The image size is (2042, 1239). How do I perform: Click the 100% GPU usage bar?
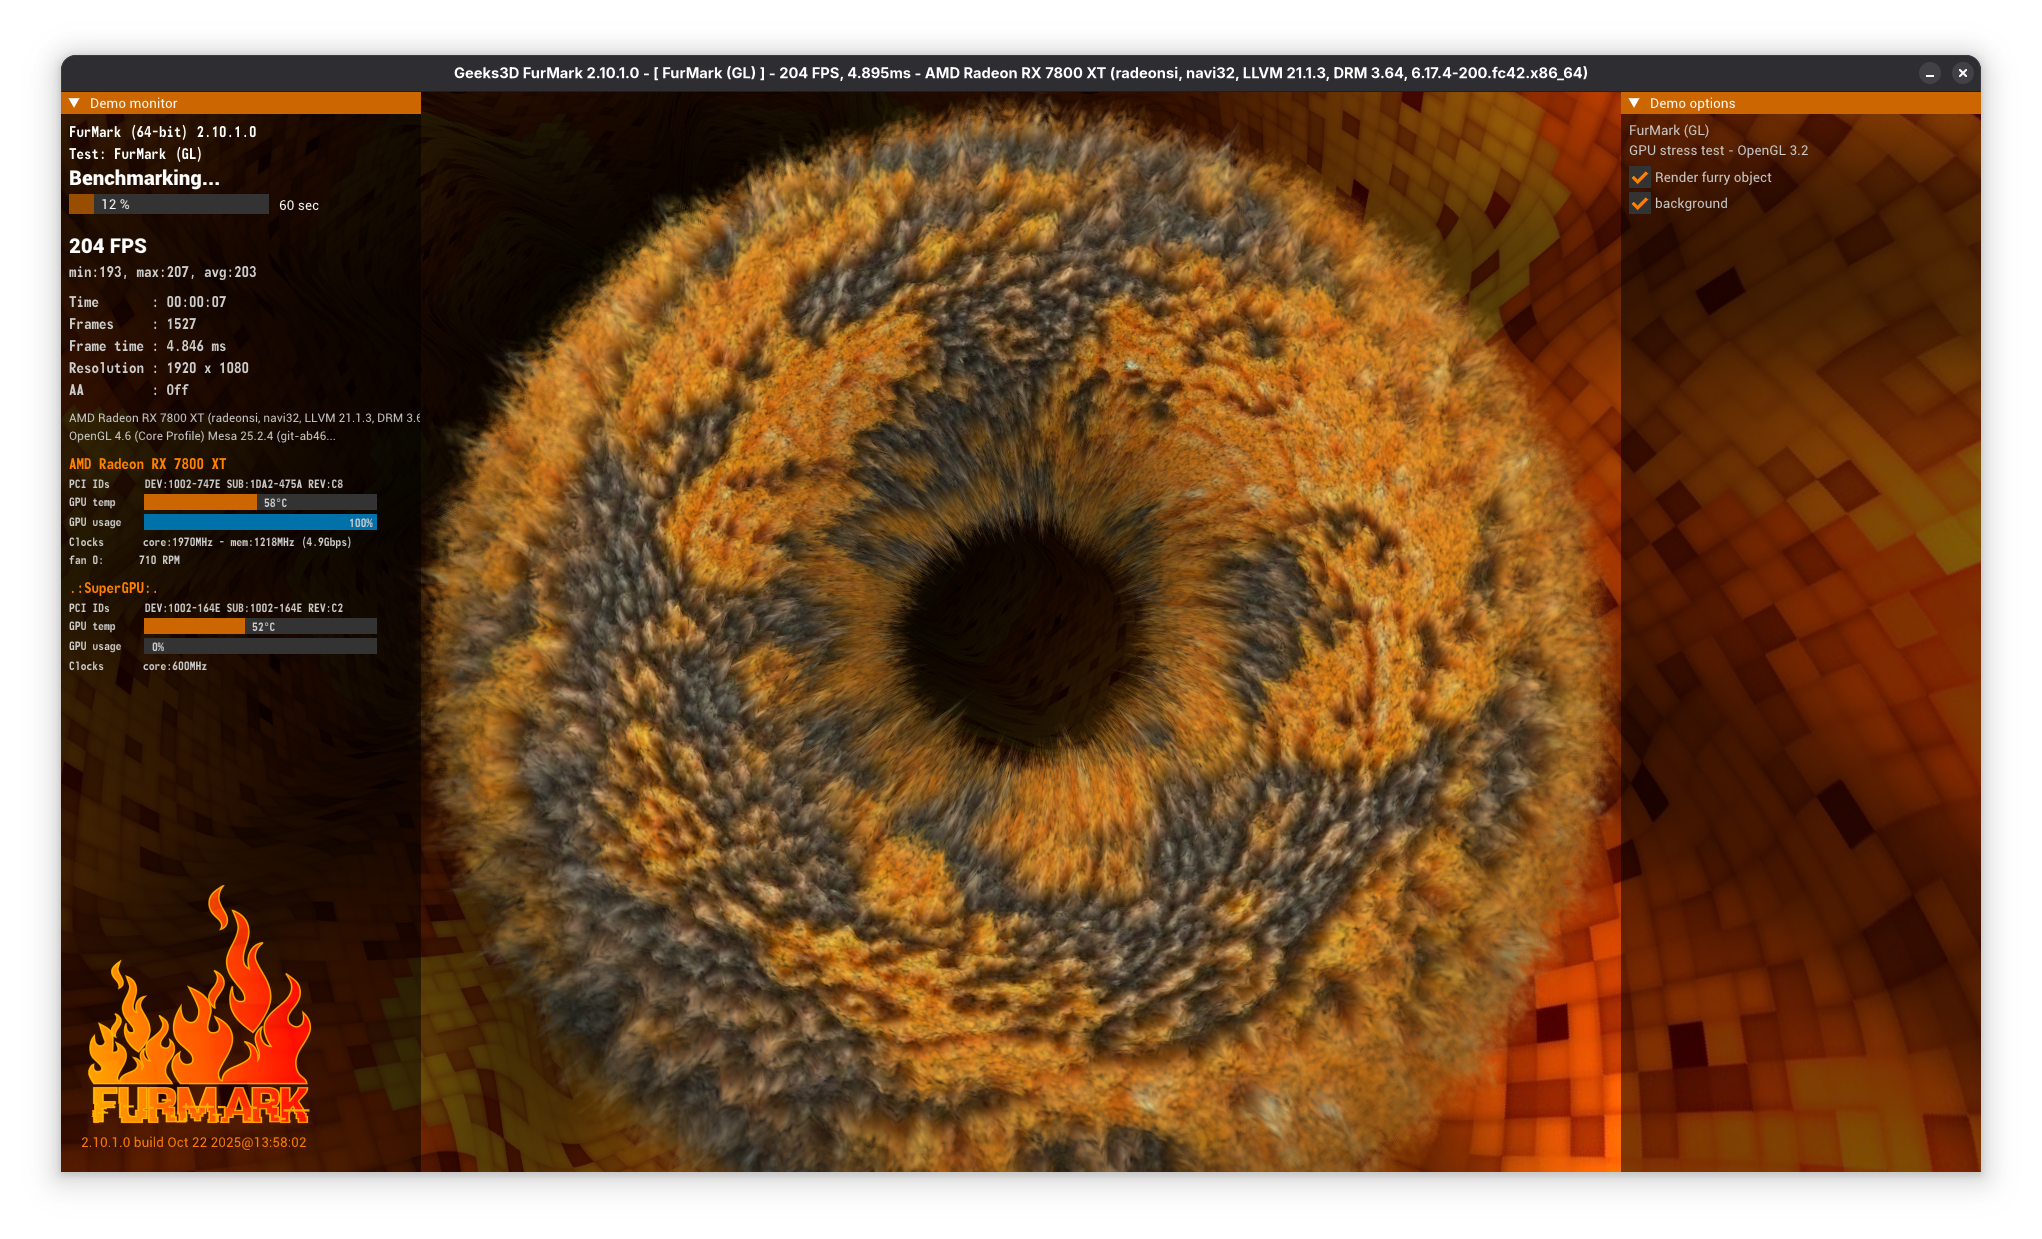[x=260, y=522]
